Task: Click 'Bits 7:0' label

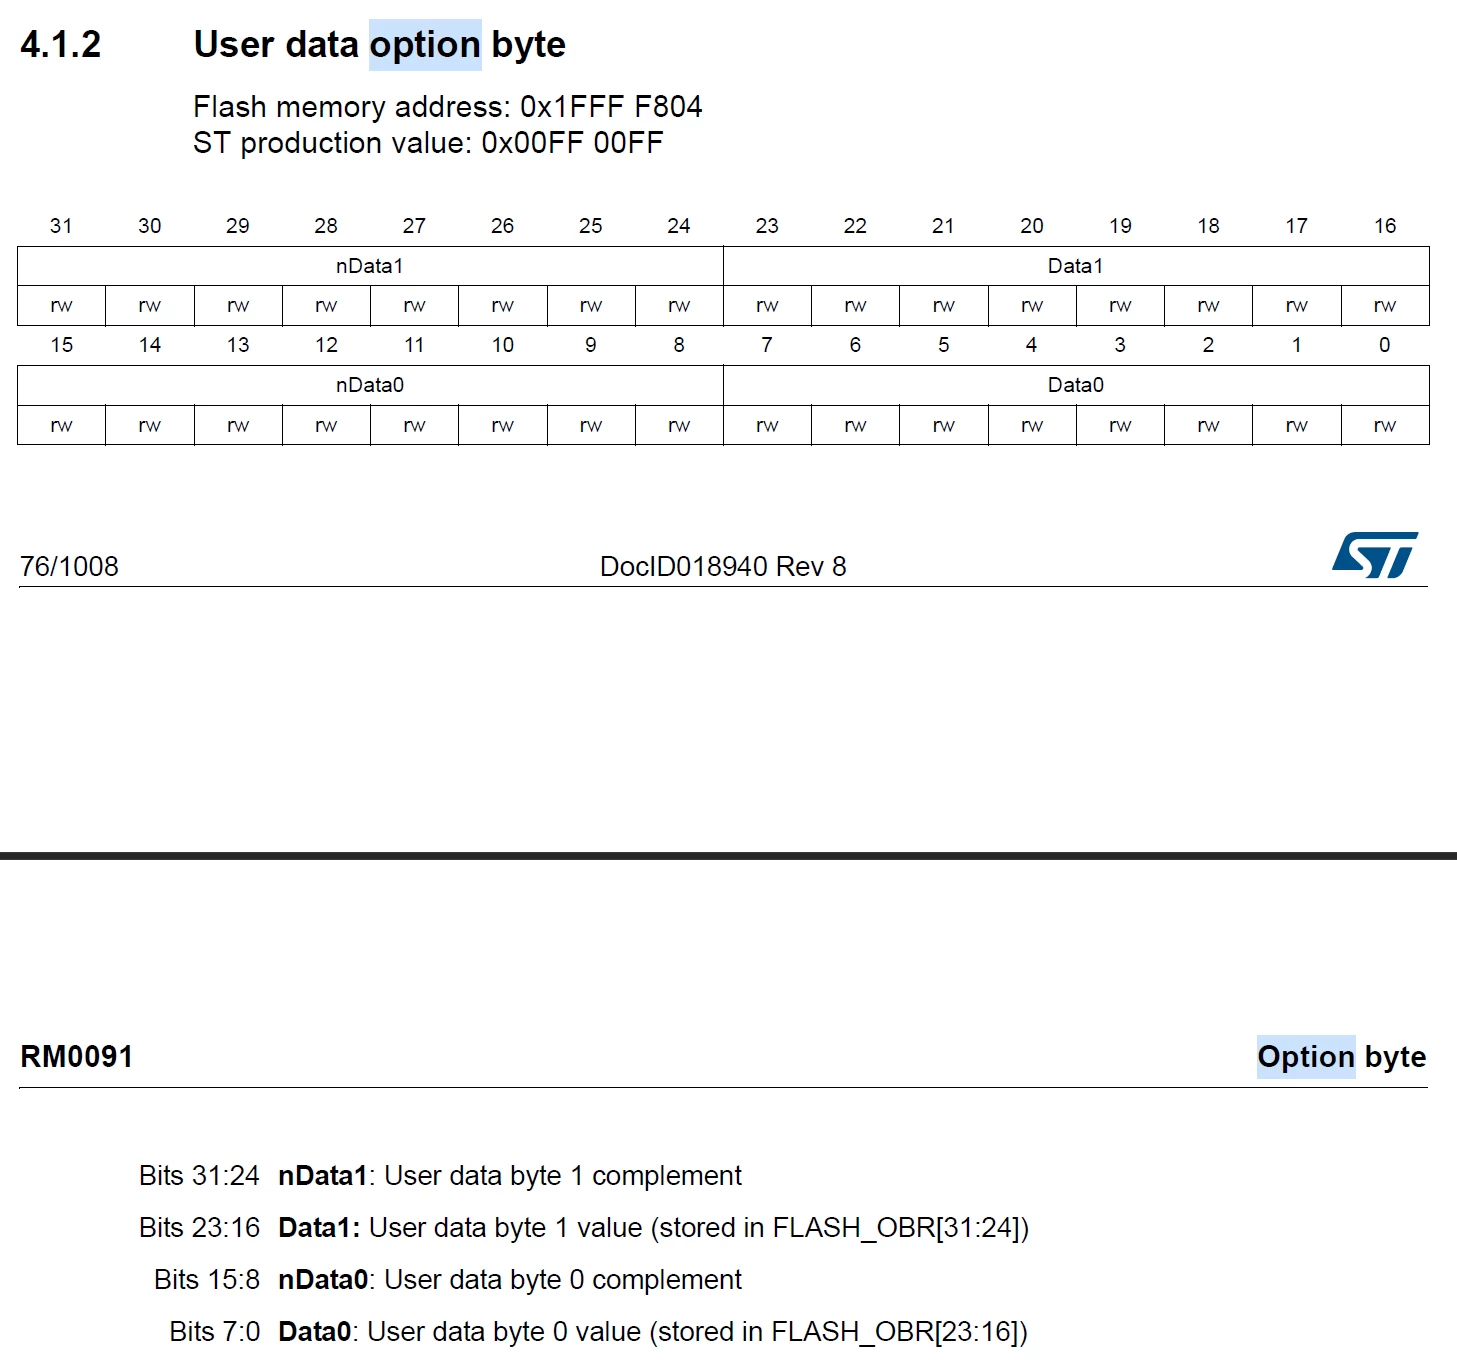Action: coord(214,1332)
